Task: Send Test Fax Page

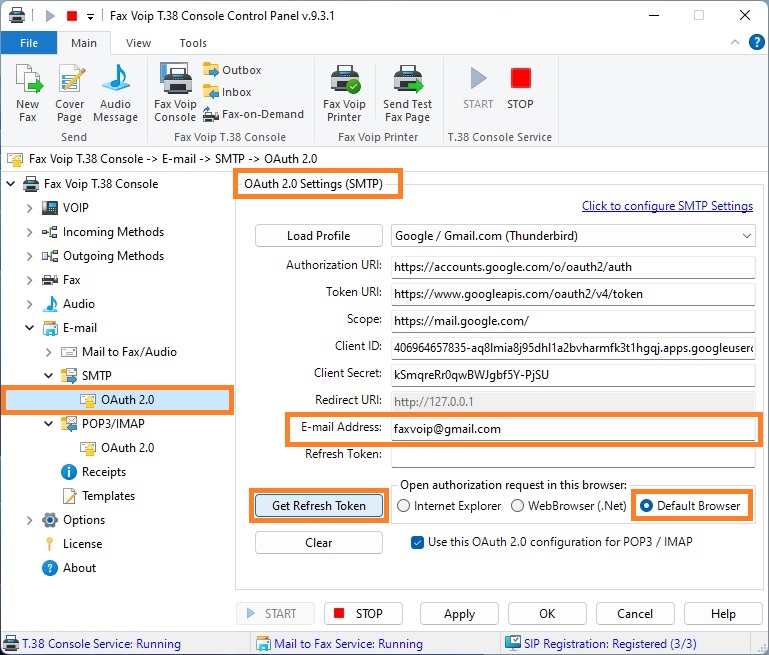Action: point(407,93)
